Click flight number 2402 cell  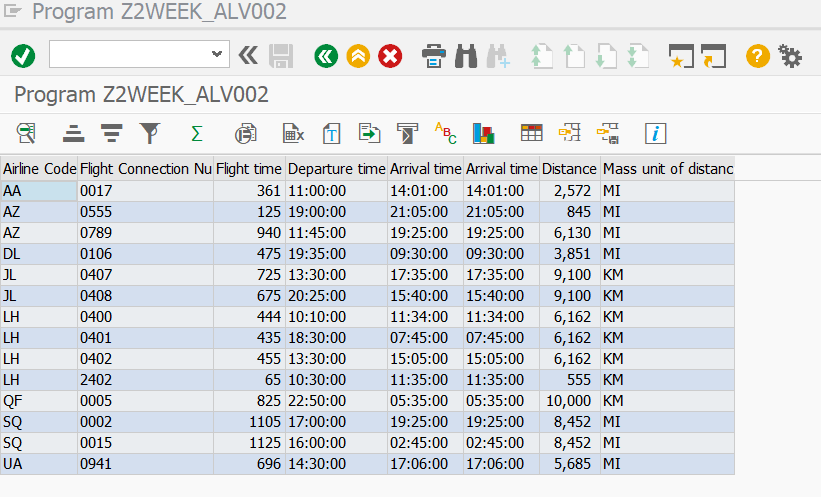[x=146, y=380]
